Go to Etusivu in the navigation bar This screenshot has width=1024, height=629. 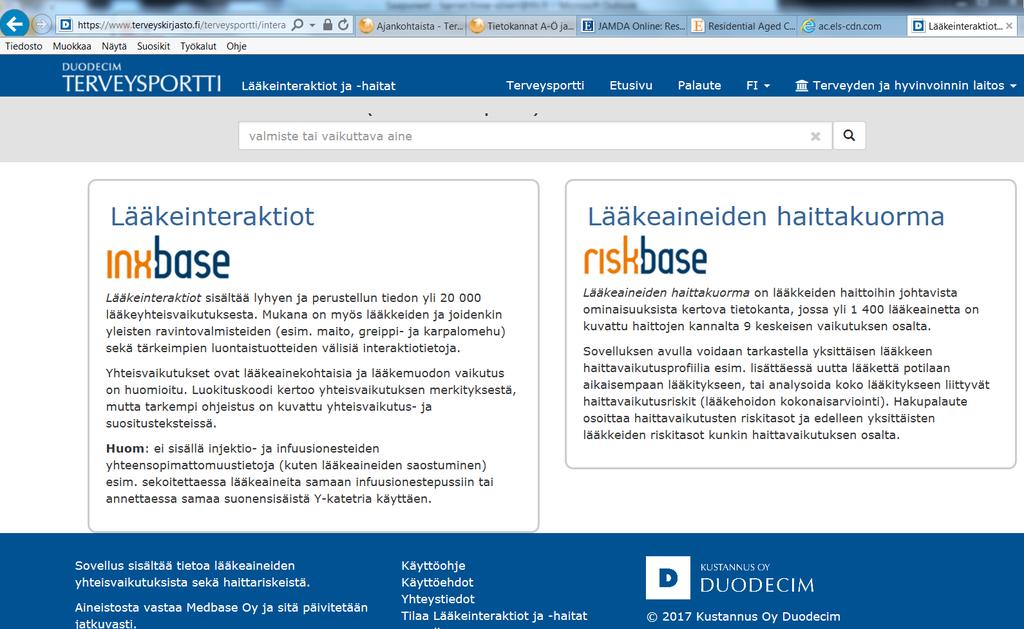[x=631, y=86]
